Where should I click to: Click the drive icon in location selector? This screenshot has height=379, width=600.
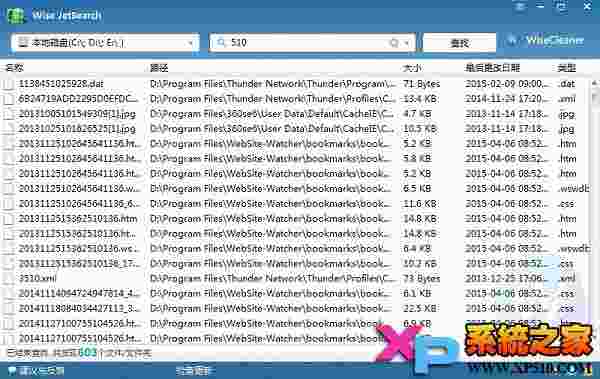(23, 42)
